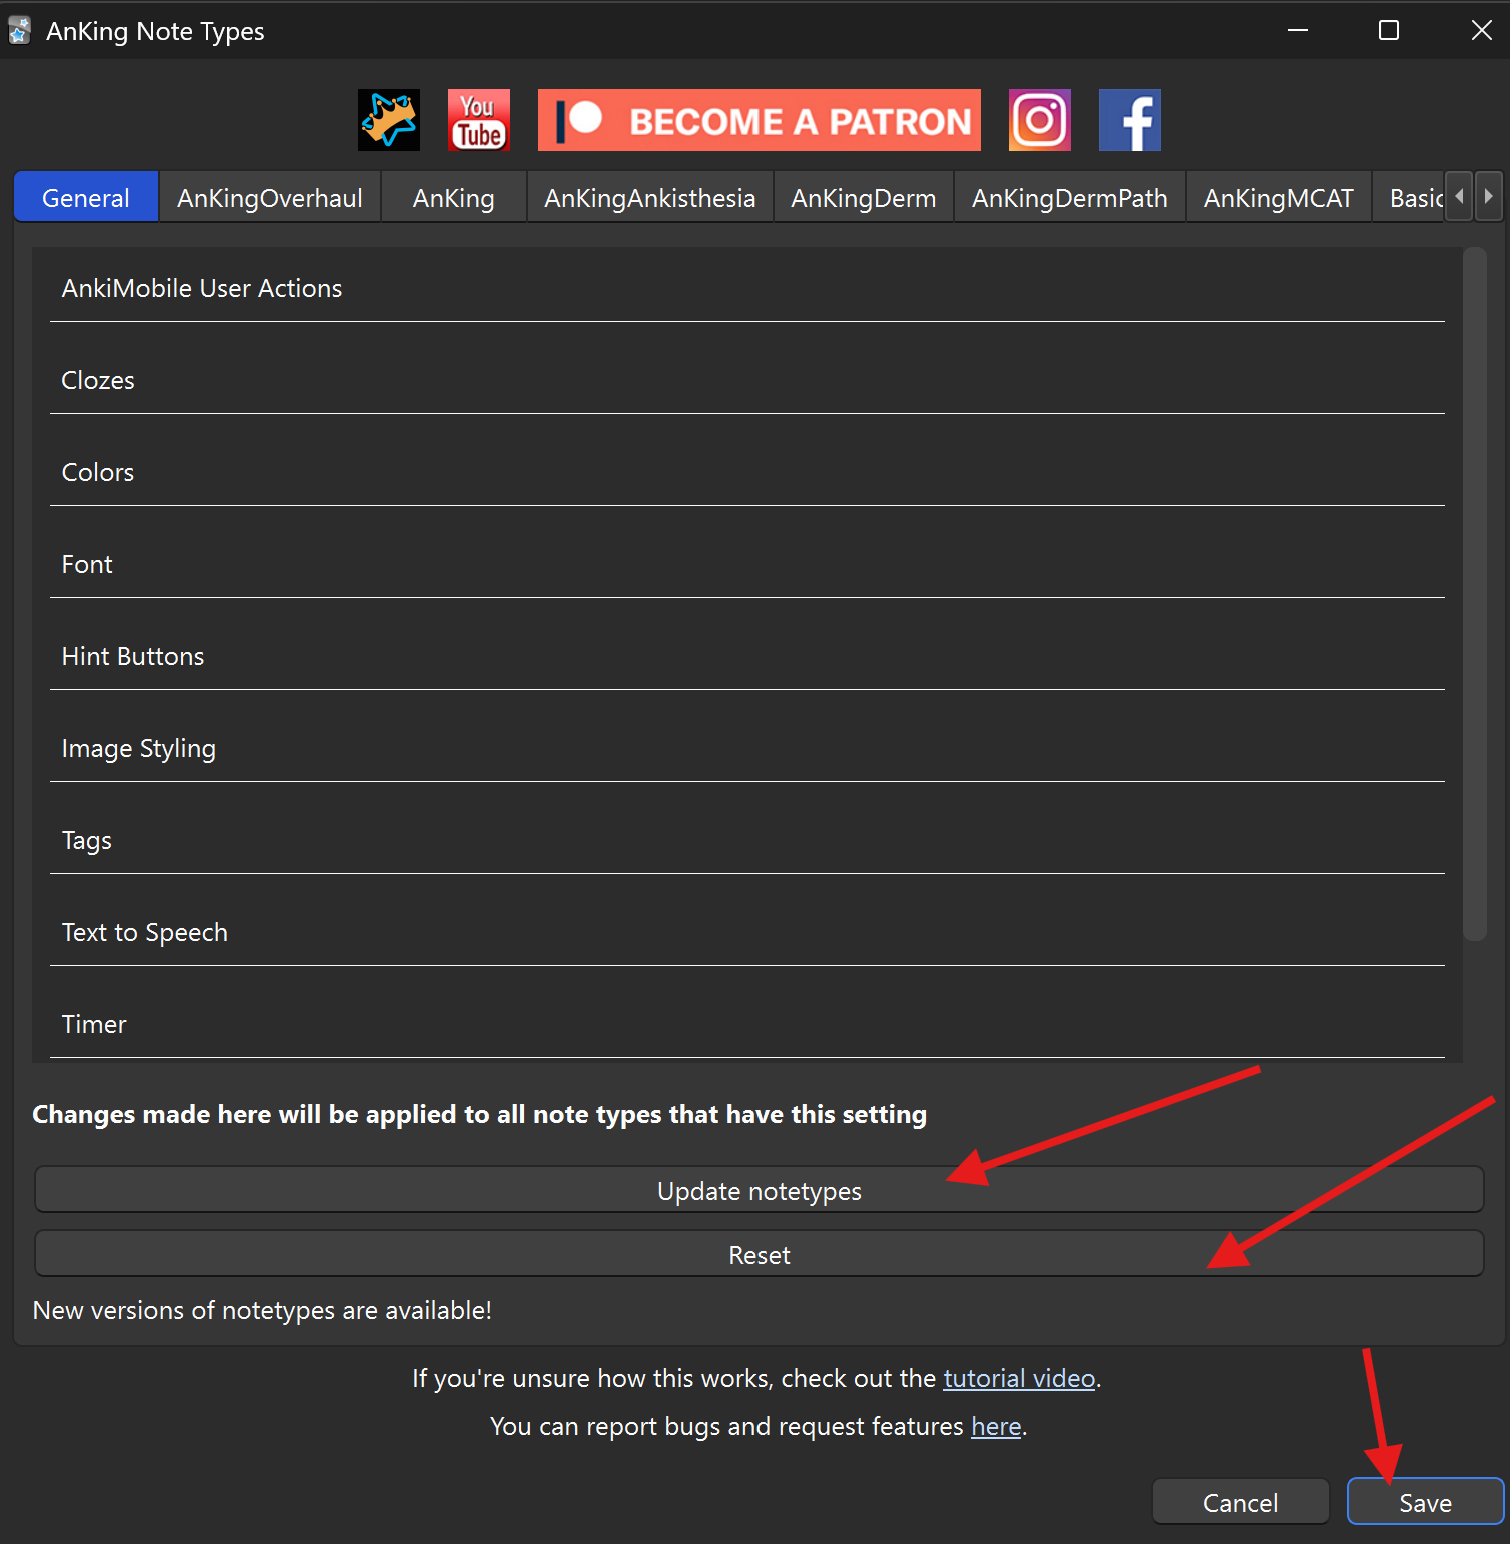
Task: Click the vertical scrollbar in settings list
Action: [1474, 594]
